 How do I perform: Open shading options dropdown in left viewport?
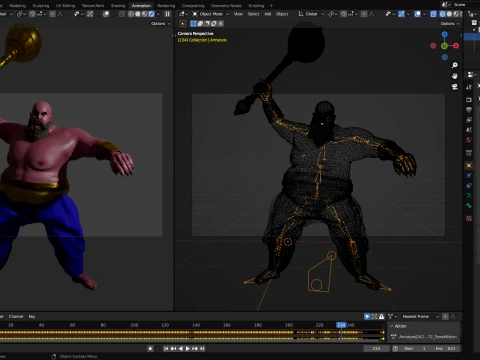click(158, 14)
